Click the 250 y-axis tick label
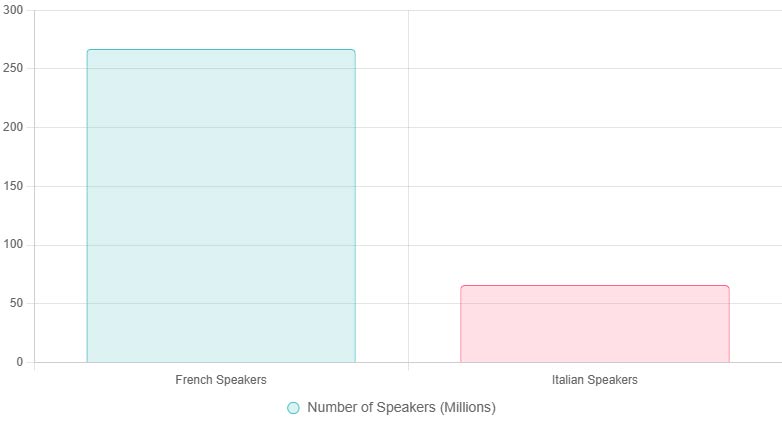This screenshot has width=782, height=425. click(13, 69)
